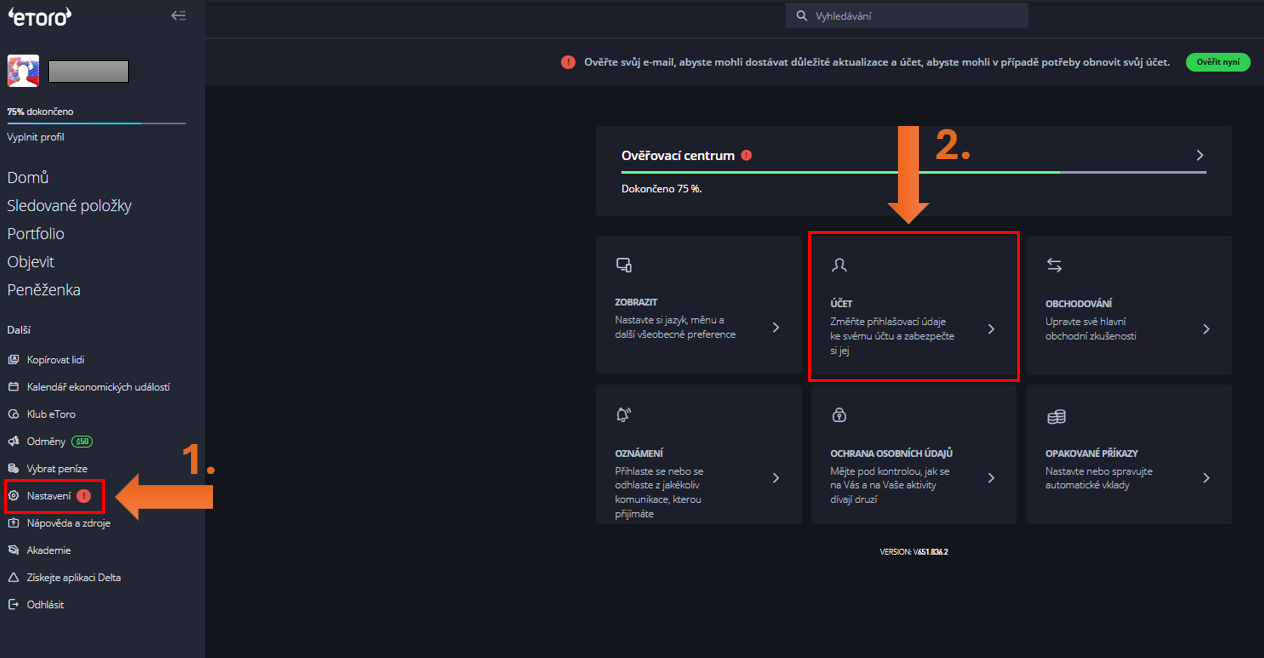Screen dimensions: 1264x658
Task: Open the ÚČET settings card arrow
Action: tap(991, 329)
